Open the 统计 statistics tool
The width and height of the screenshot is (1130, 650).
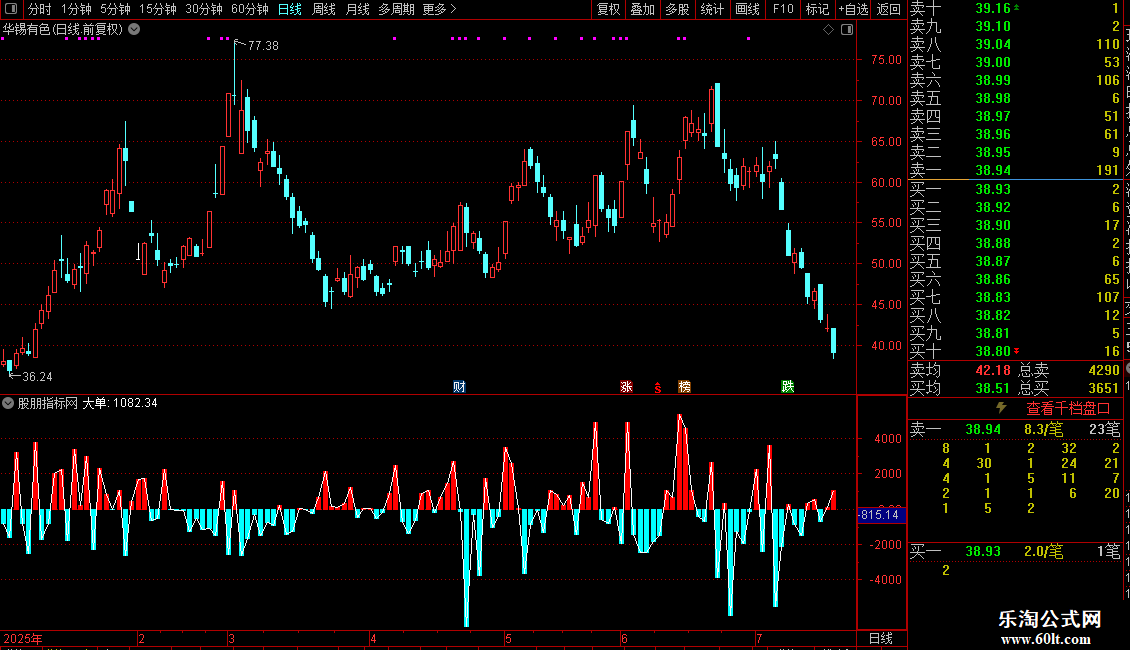712,9
